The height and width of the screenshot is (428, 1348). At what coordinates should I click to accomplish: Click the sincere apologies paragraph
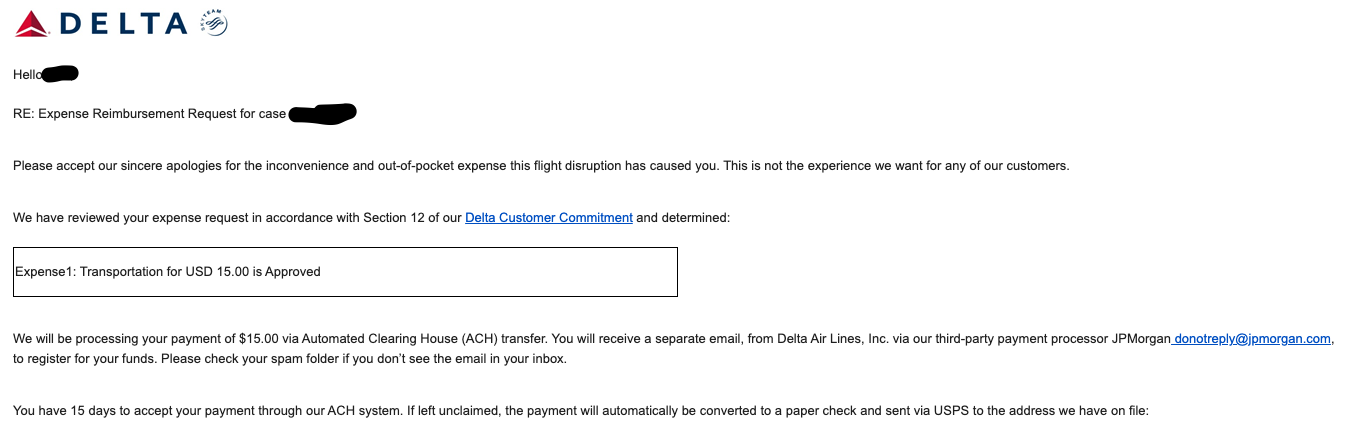[x=541, y=165]
